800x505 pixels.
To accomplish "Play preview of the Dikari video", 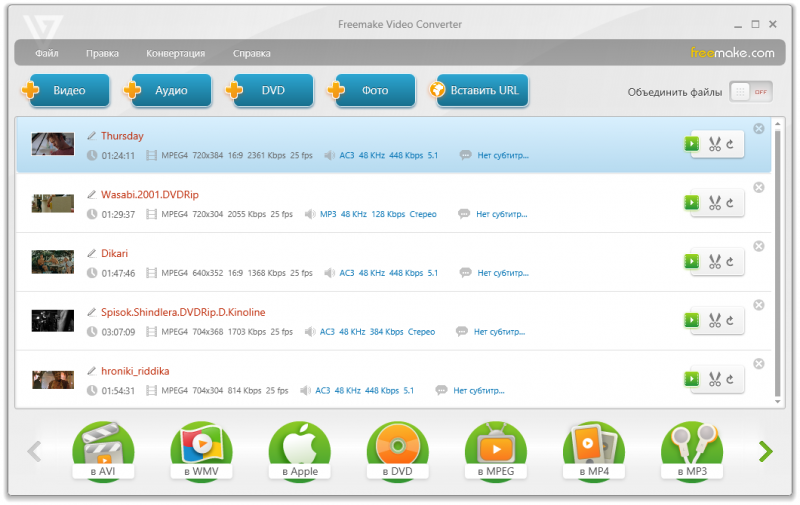I will (x=692, y=261).
